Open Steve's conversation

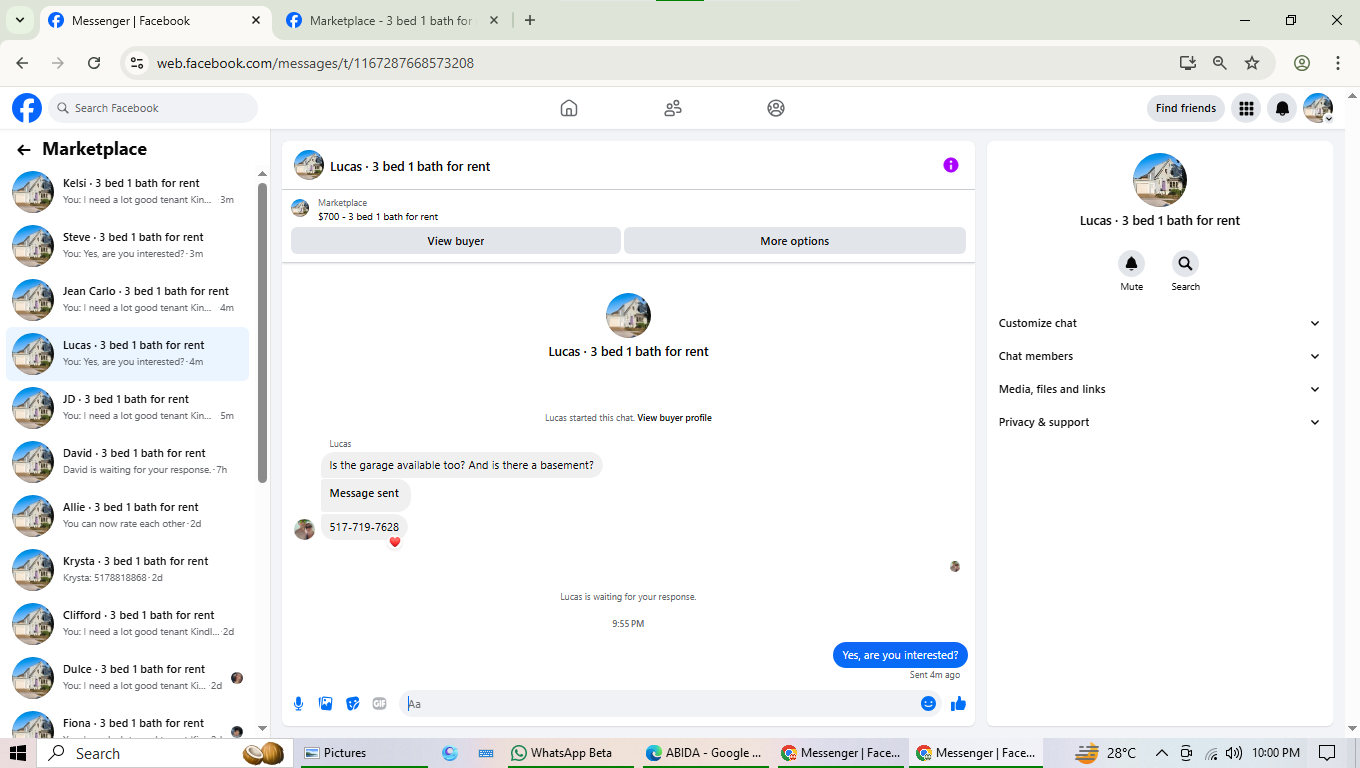tap(128, 245)
